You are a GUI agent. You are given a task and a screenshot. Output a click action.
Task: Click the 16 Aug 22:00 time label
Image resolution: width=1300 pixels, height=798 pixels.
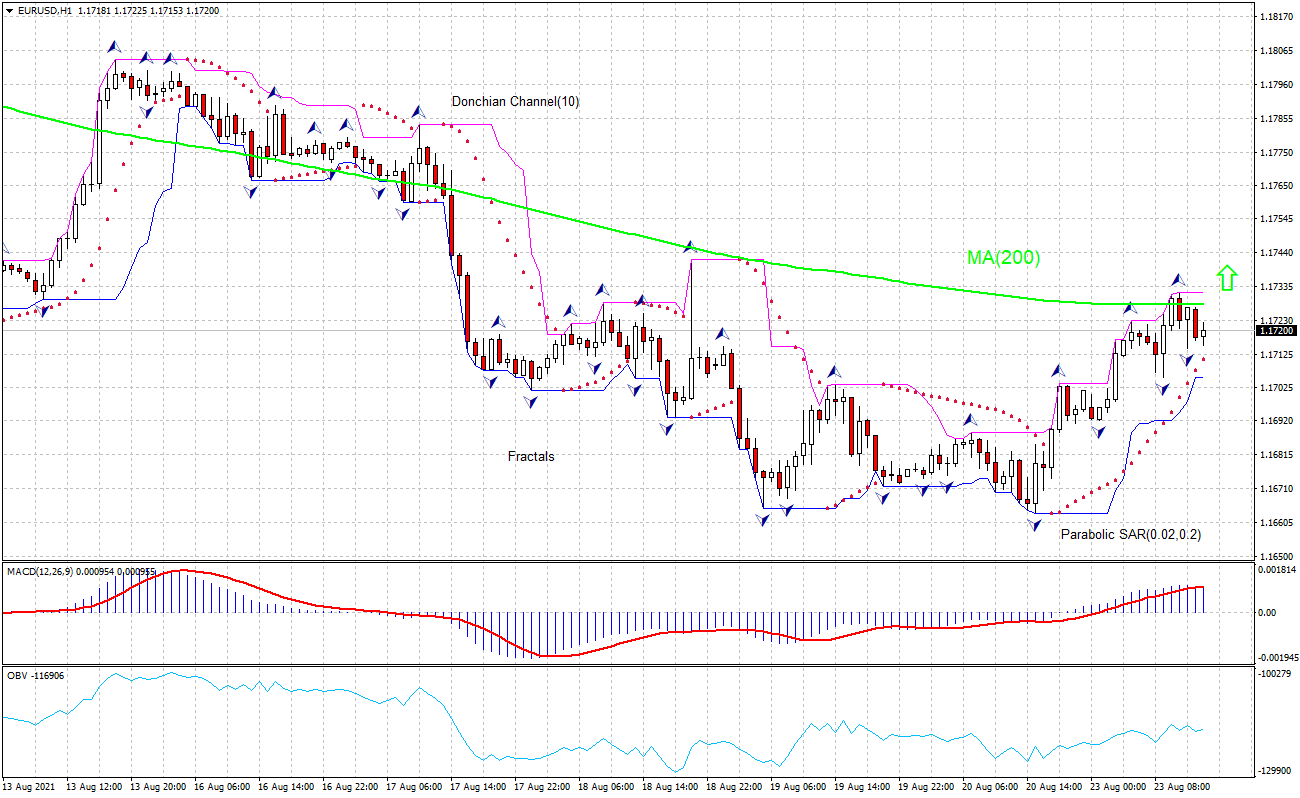coord(351,787)
